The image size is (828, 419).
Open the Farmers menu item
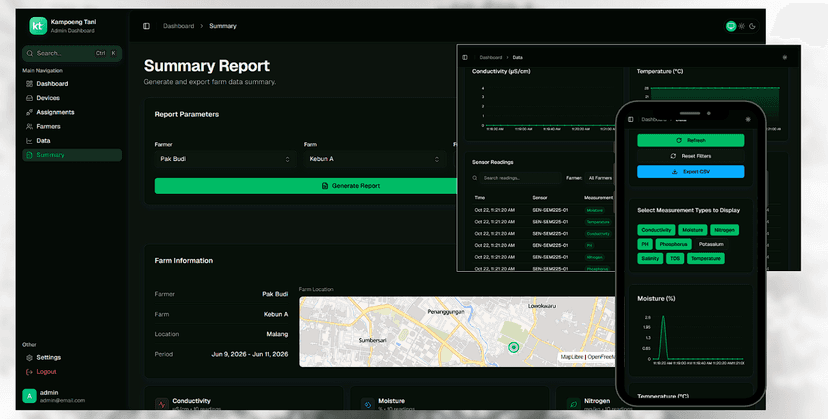coord(72,126)
